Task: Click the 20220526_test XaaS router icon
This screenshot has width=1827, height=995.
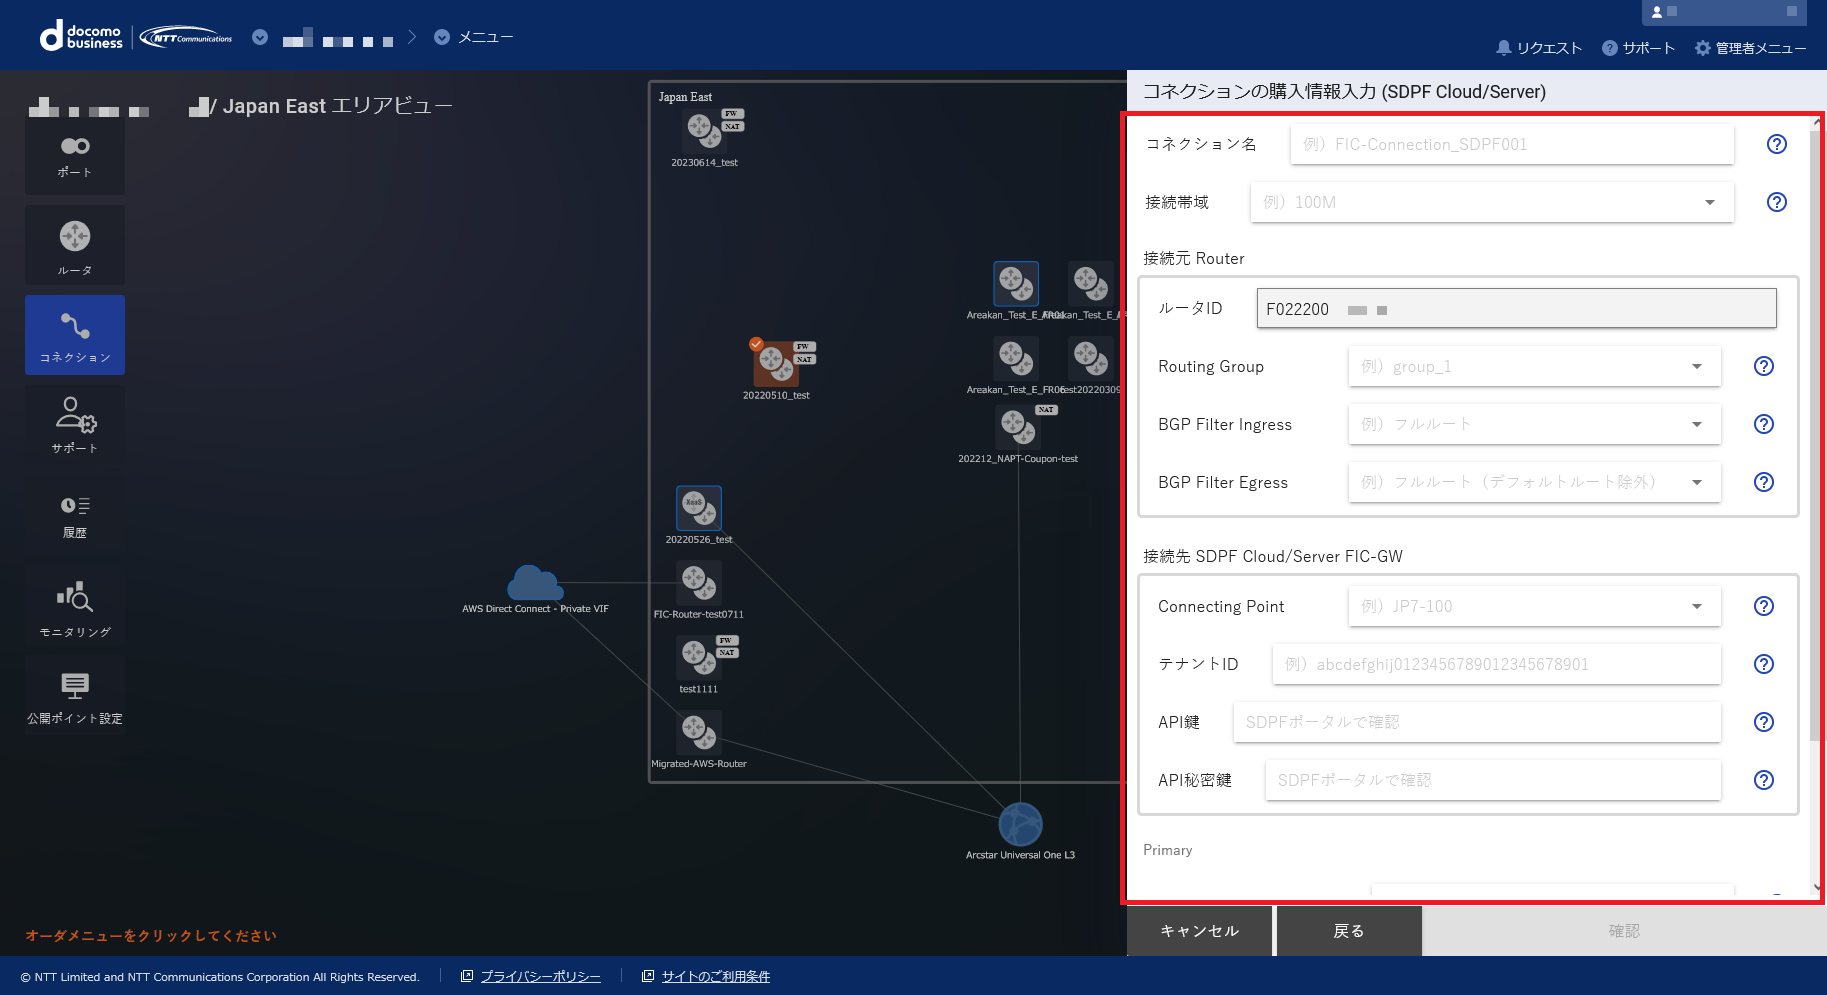Action: click(699, 508)
